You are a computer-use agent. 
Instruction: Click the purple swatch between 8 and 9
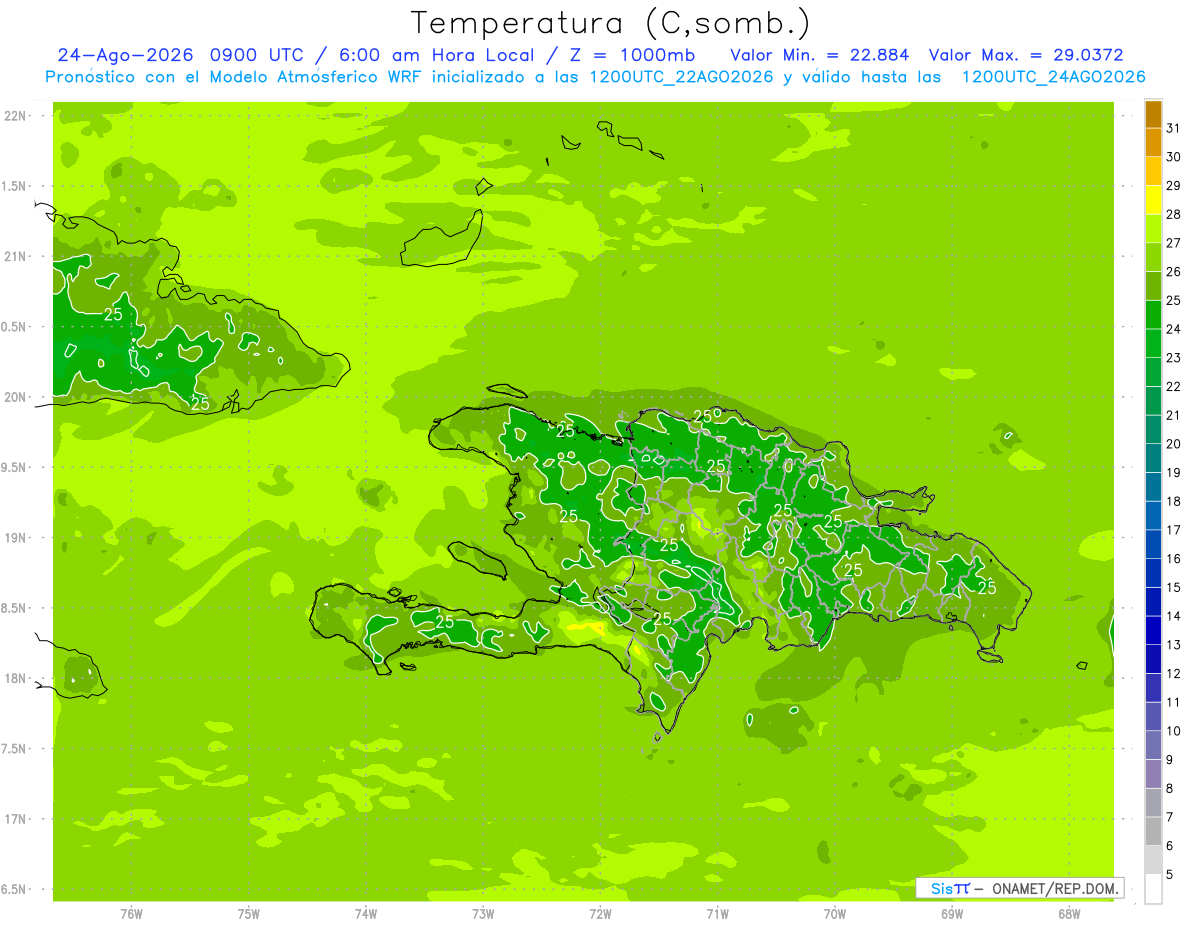tap(1154, 775)
